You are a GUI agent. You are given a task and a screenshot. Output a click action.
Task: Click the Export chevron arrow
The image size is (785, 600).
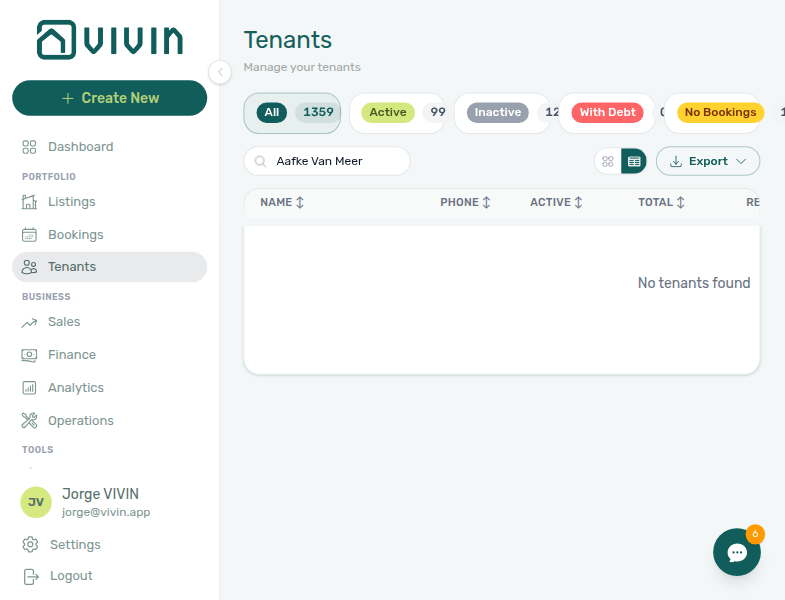click(x=741, y=161)
